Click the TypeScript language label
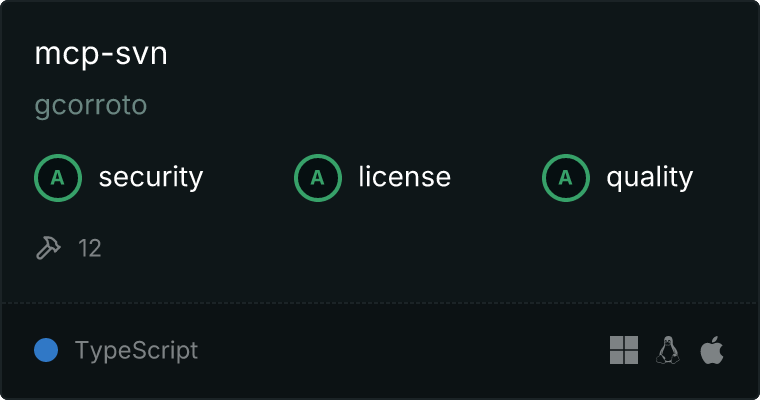The height and width of the screenshot is (400, 760). pos(136,351)
